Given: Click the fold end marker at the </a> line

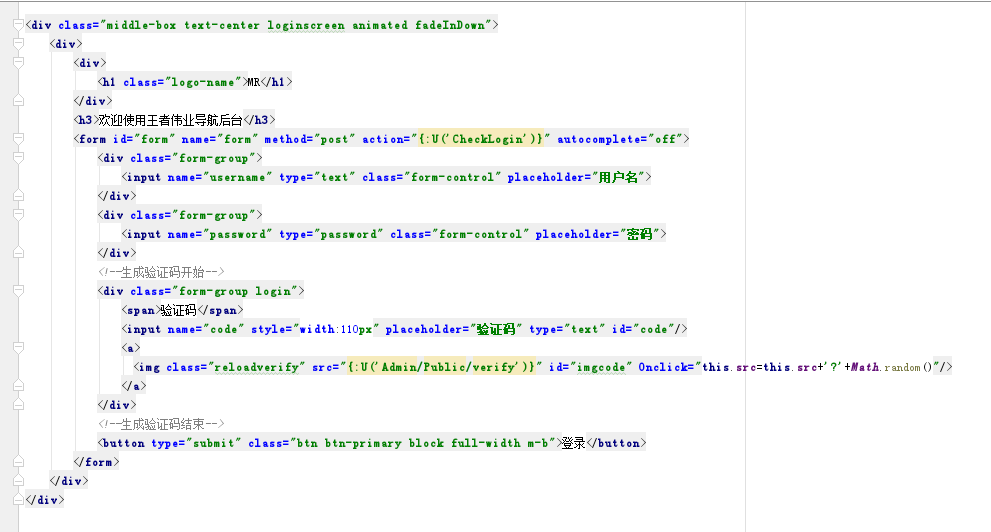Looking at the screenshot, I should (18, 385).
